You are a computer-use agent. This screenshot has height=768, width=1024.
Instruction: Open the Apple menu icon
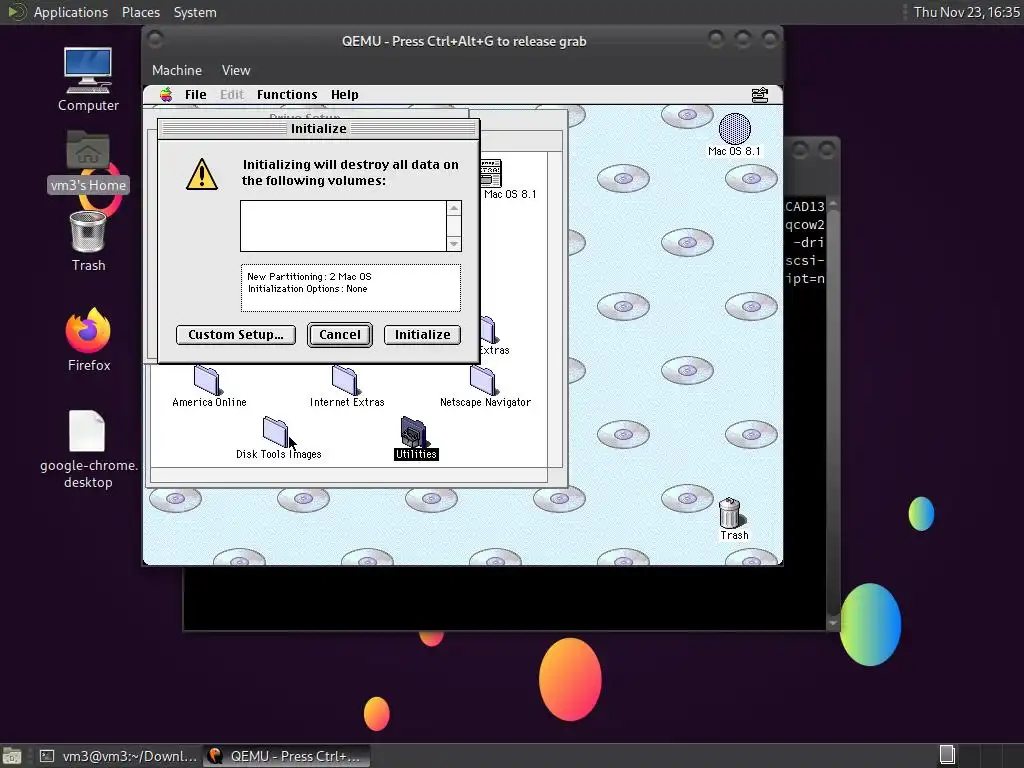pos(167,95)
